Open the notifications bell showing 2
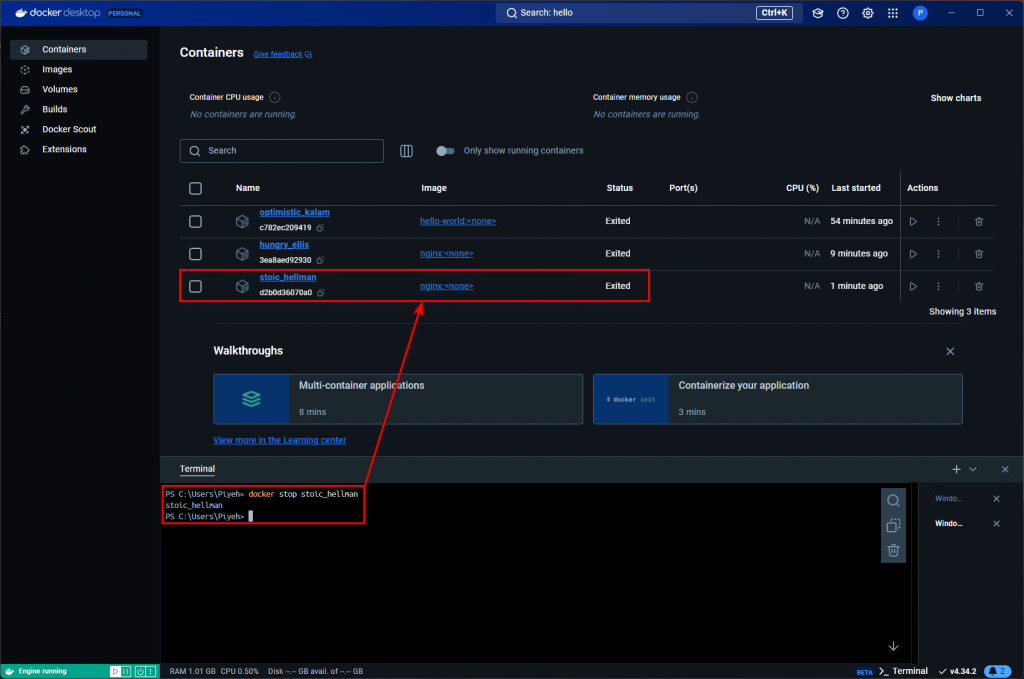This screenshot has height=679, width=1024. [997, 671]
